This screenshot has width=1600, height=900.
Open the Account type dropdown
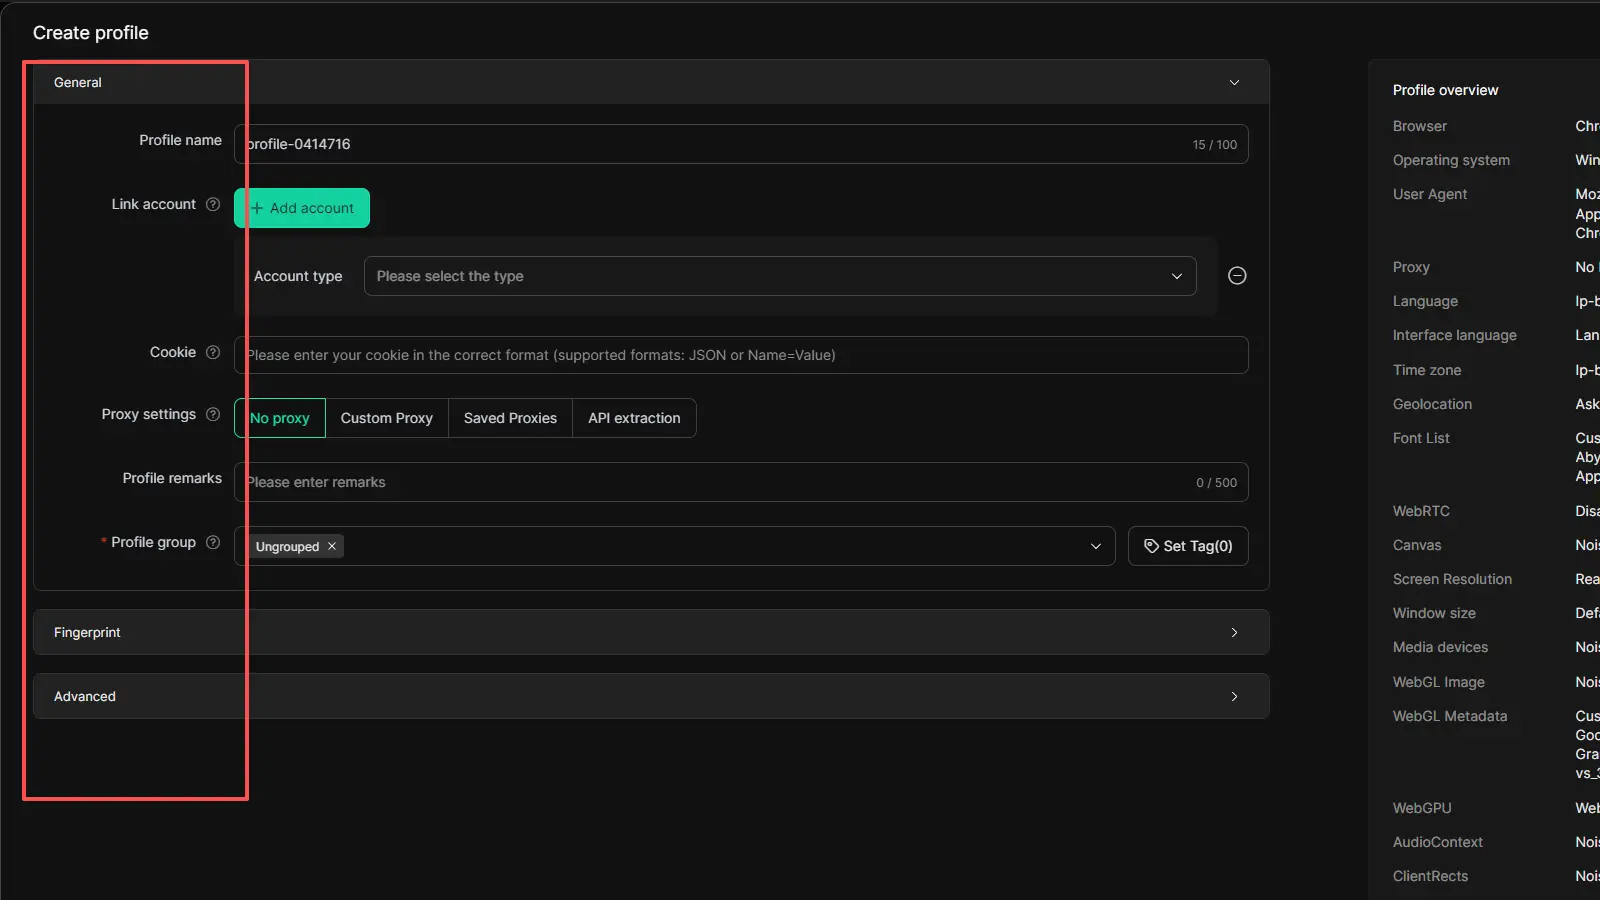(x=779, y=276)
